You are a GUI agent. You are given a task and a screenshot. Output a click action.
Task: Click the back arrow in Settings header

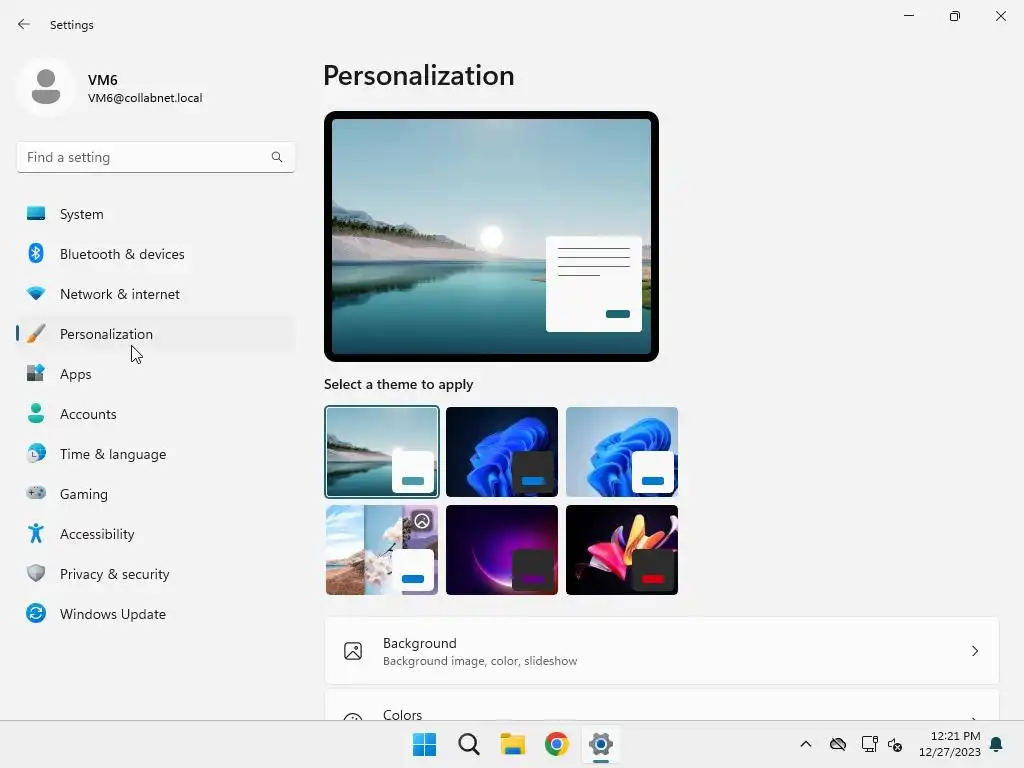24,24
